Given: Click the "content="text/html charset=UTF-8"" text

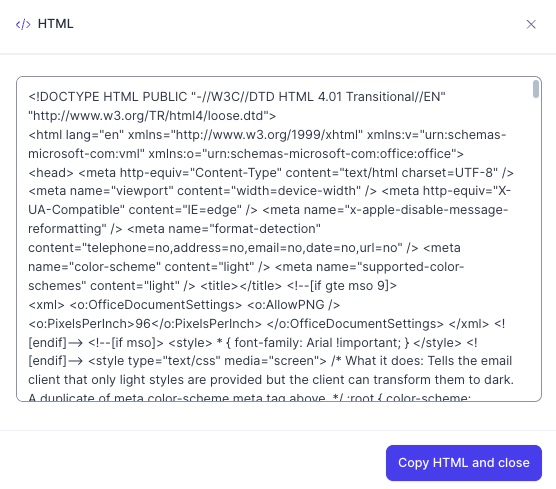Looking at the screenshot, I should (391, 173).
